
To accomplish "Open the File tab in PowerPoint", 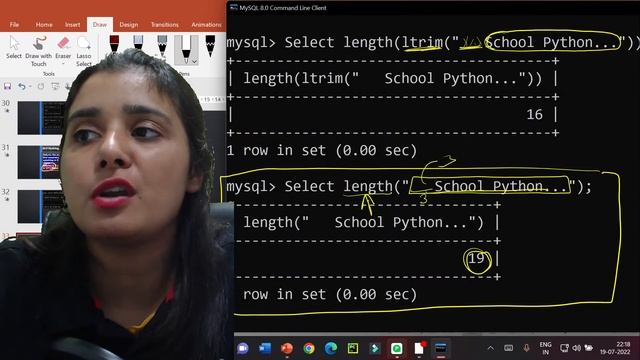I will pos(14,24).
